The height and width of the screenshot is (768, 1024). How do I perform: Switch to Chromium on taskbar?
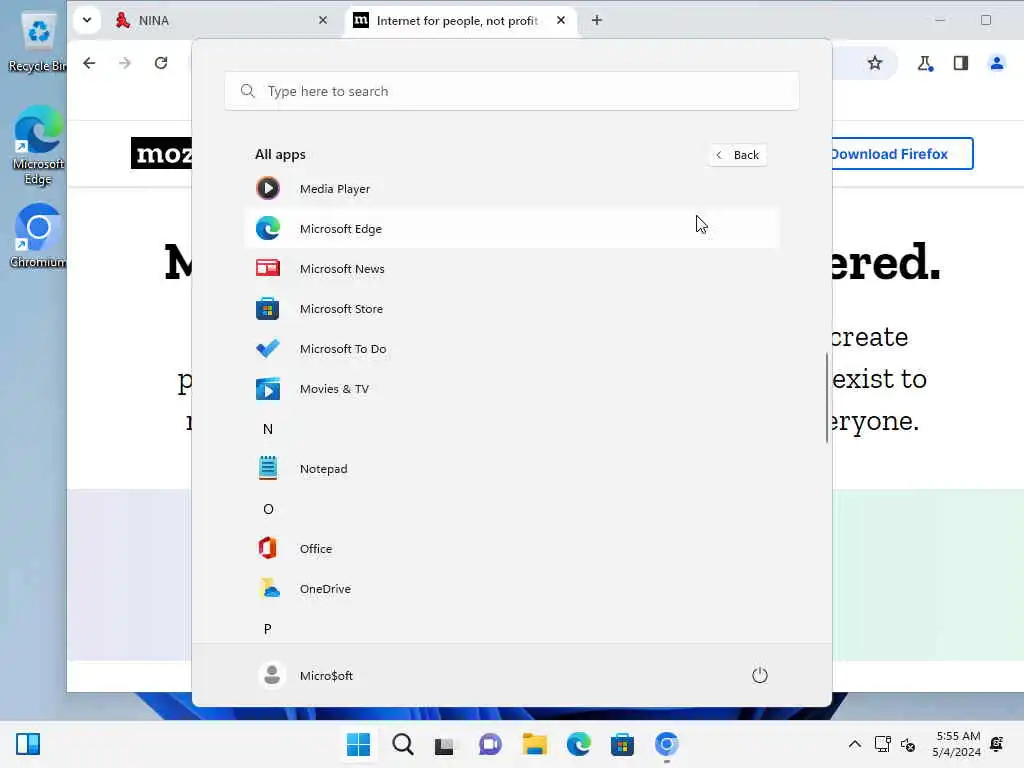pos(666,744)
